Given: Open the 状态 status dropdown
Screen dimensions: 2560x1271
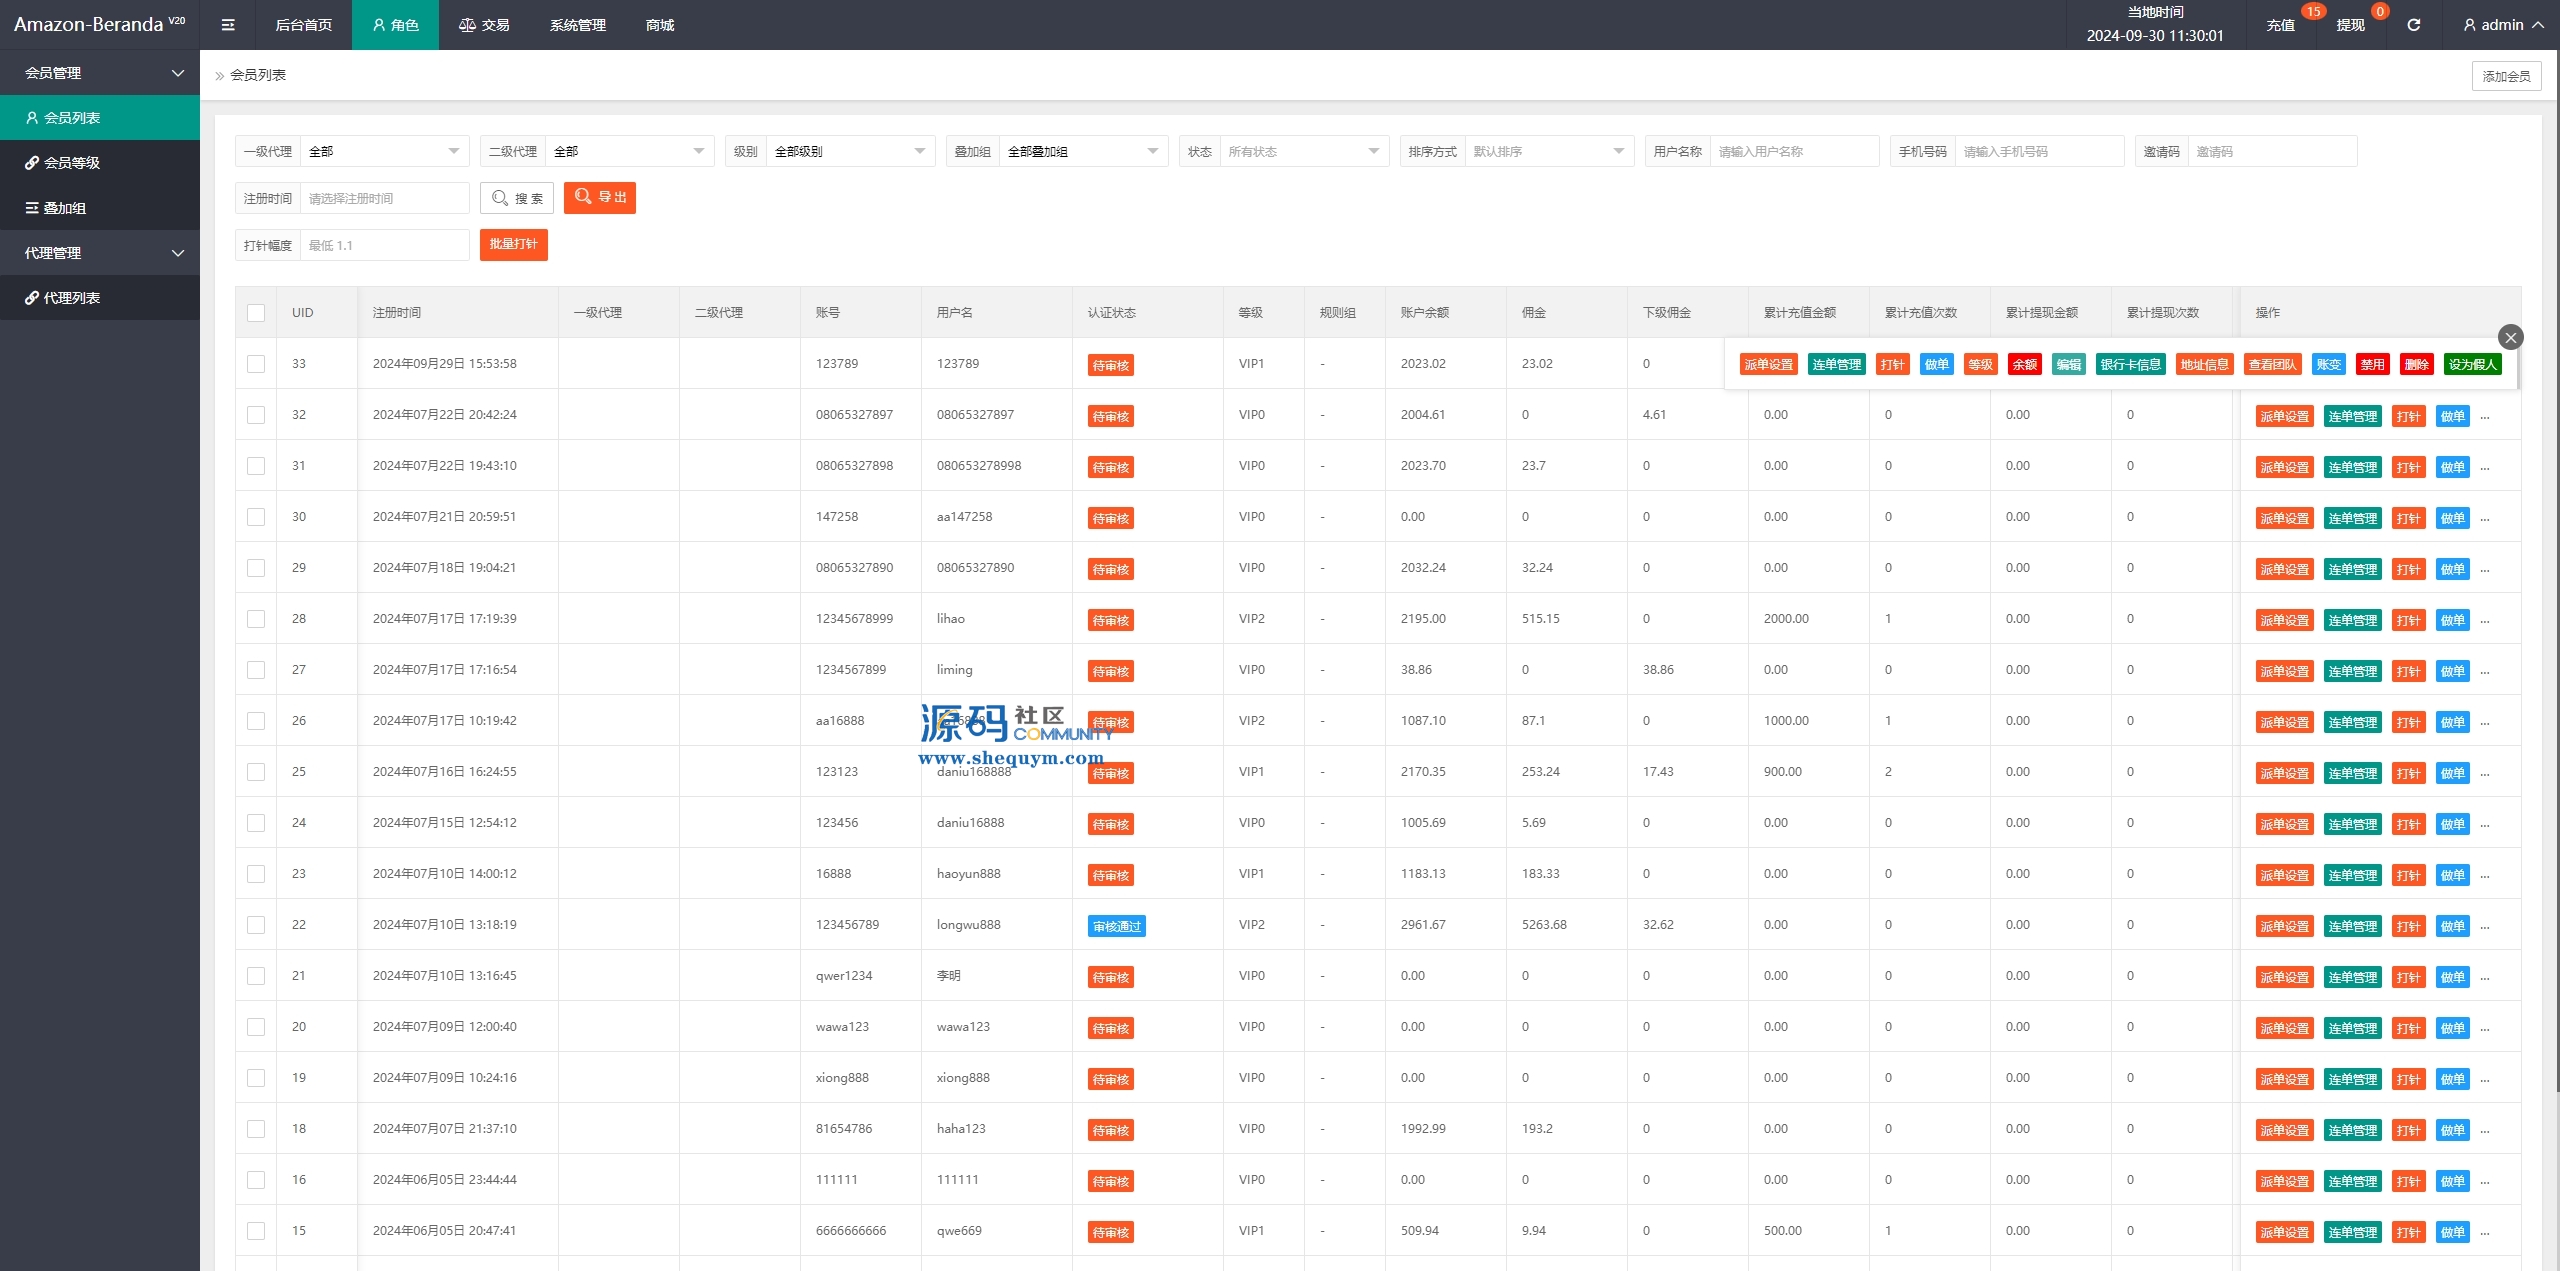Looking at the screenshot, I should click(x=1303, y=152).
